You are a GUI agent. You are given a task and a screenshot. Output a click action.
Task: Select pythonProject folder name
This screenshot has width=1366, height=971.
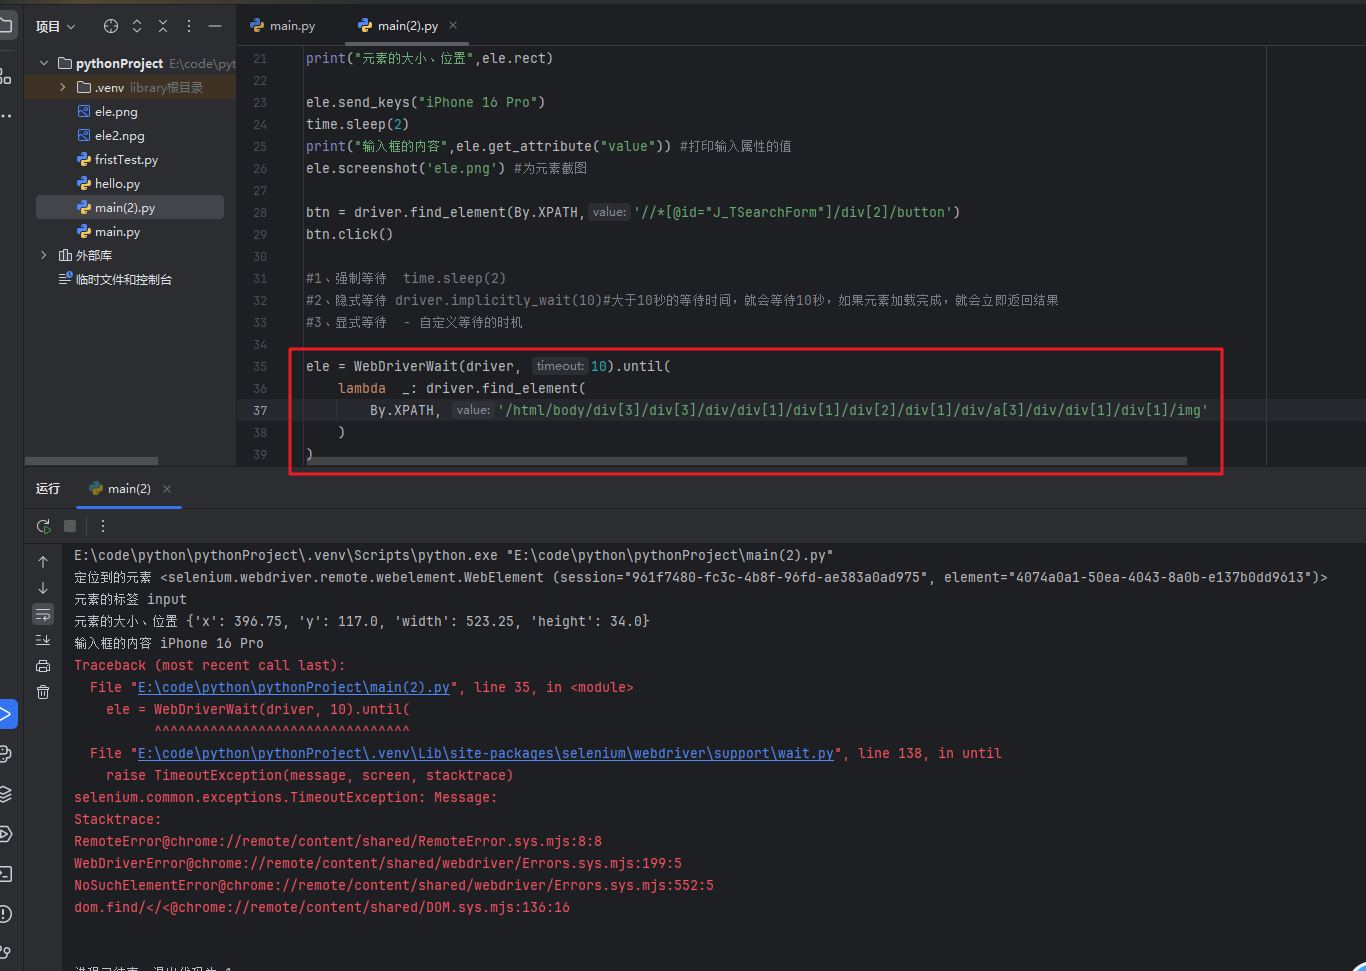pos(119,63)
